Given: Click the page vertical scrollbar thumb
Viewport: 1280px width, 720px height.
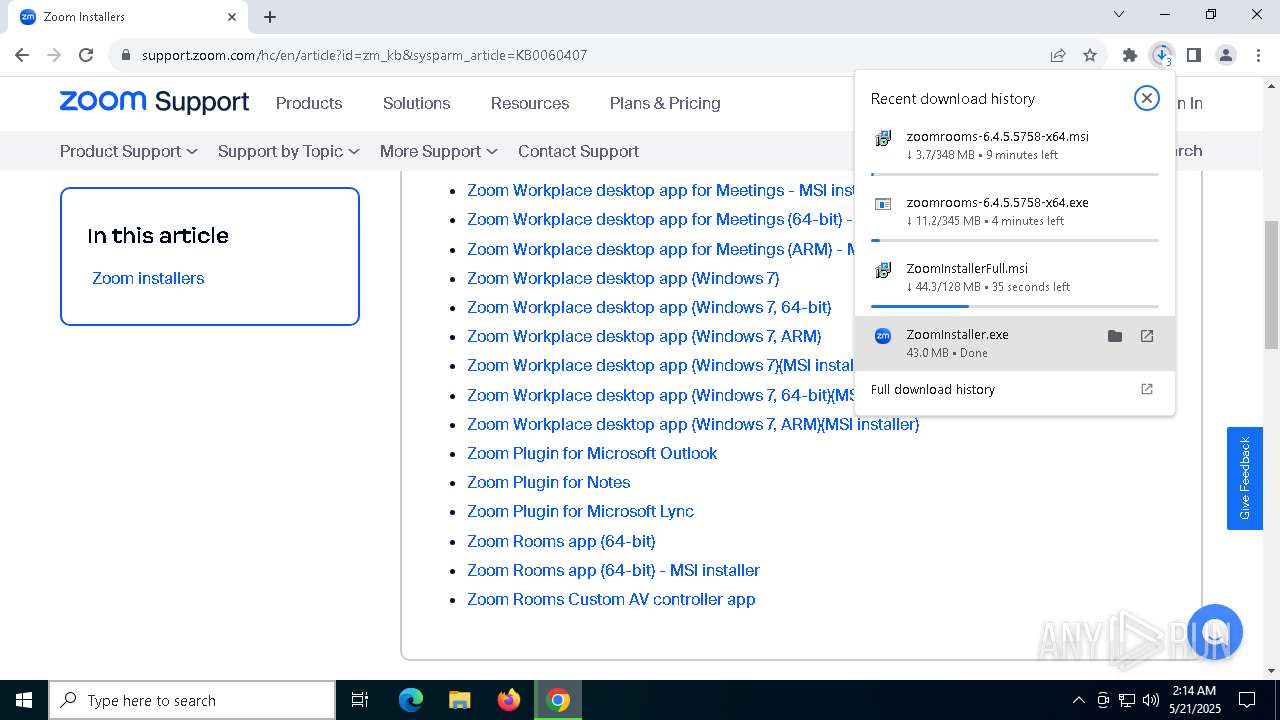Looking at the screenshot, I should point(1271,285).
